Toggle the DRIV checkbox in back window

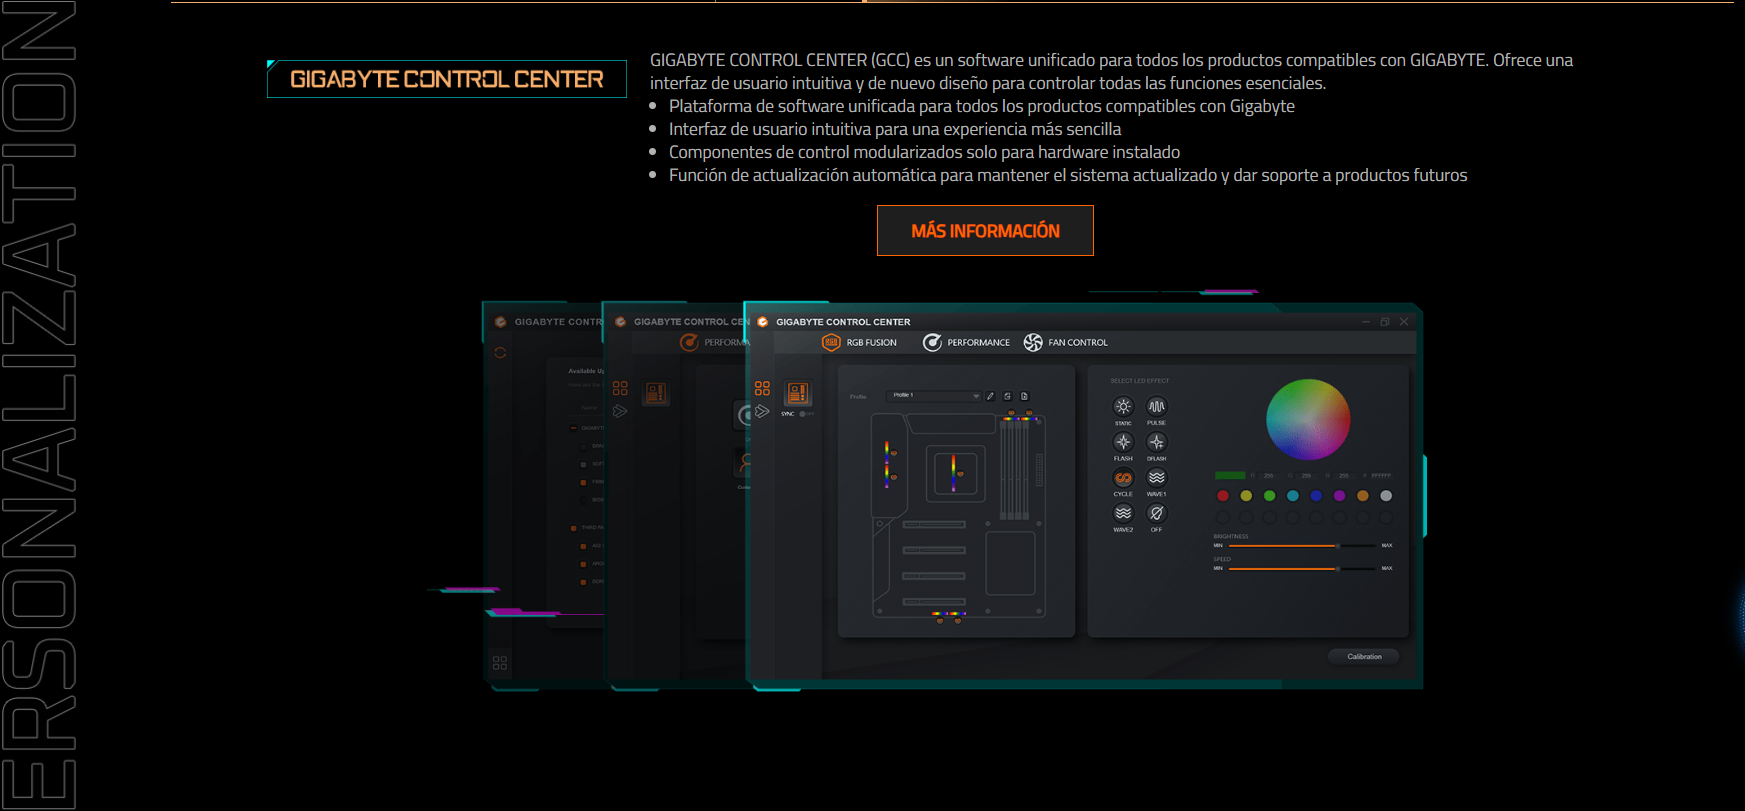(583, 447)
